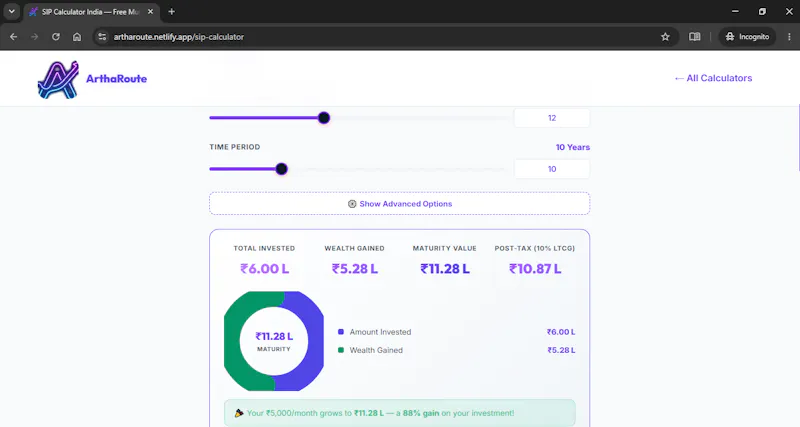Show Advanced Options

[399, 204]
